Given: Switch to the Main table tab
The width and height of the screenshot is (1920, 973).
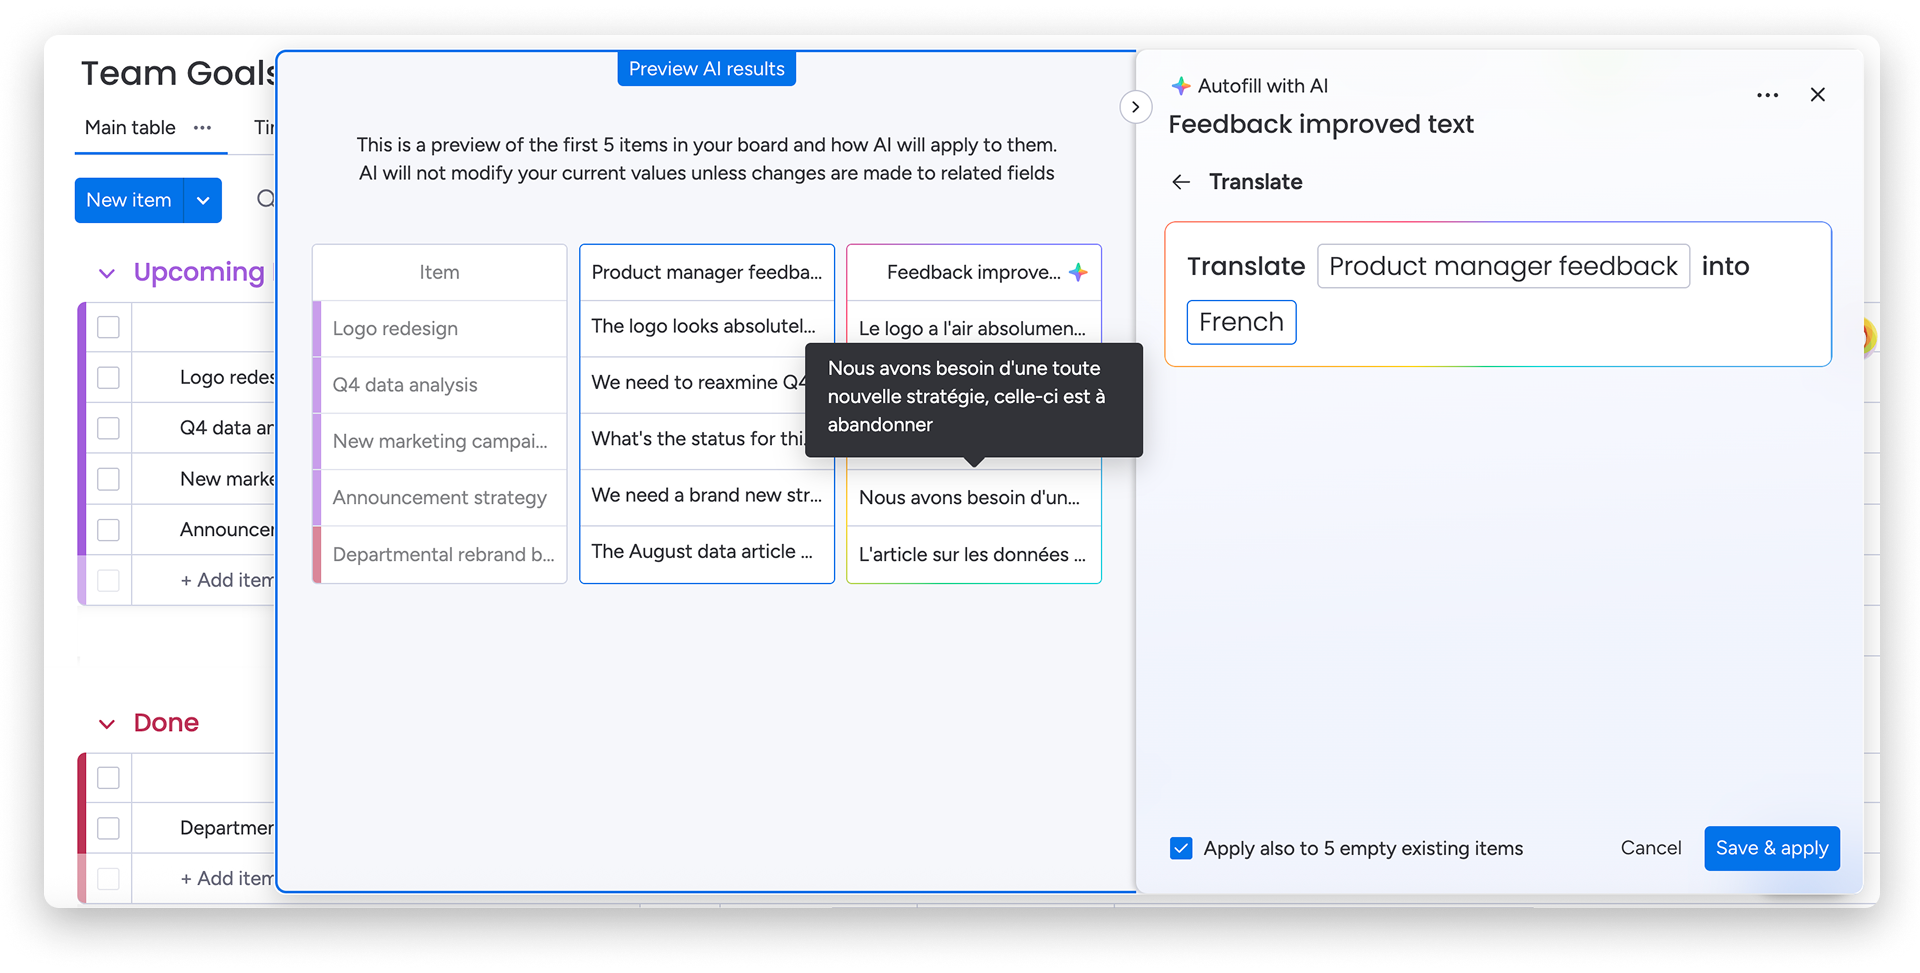Looking at the screenshot, I should 130,128.
